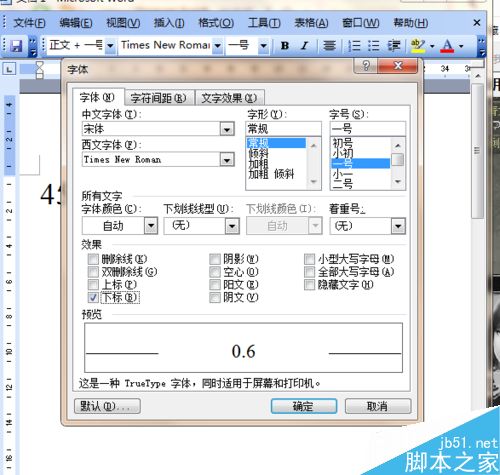Open the toolbar font size dropdown
The width and height of the screenshot is (500, 475).
(x=263, y=46)
